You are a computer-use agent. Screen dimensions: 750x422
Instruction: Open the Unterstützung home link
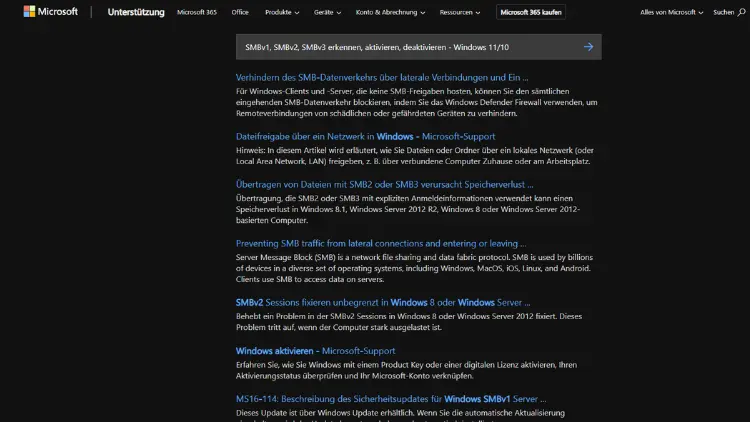coord(136,12)
